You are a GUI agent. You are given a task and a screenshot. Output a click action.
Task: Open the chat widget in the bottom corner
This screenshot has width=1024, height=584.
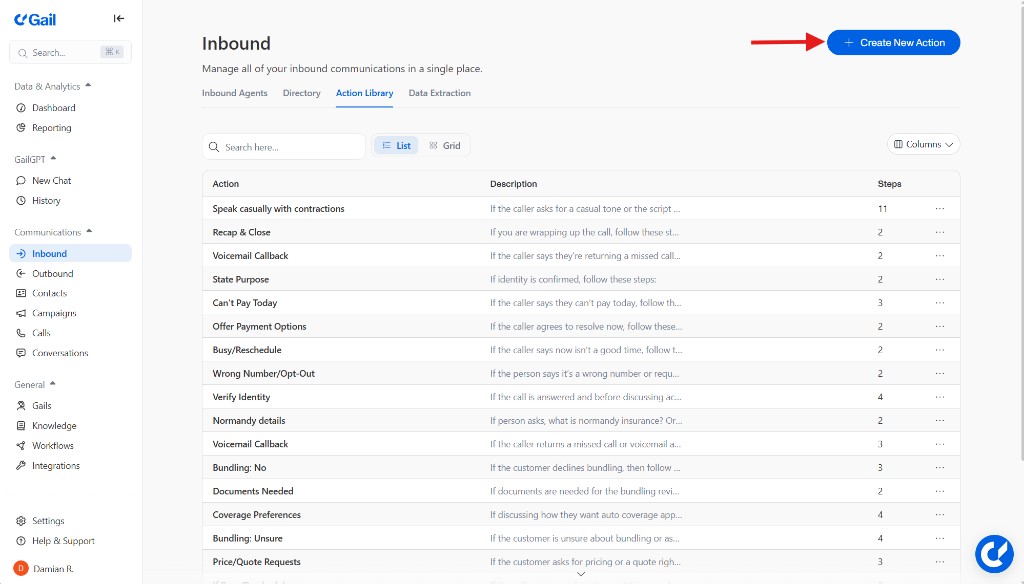click(994, 553)
